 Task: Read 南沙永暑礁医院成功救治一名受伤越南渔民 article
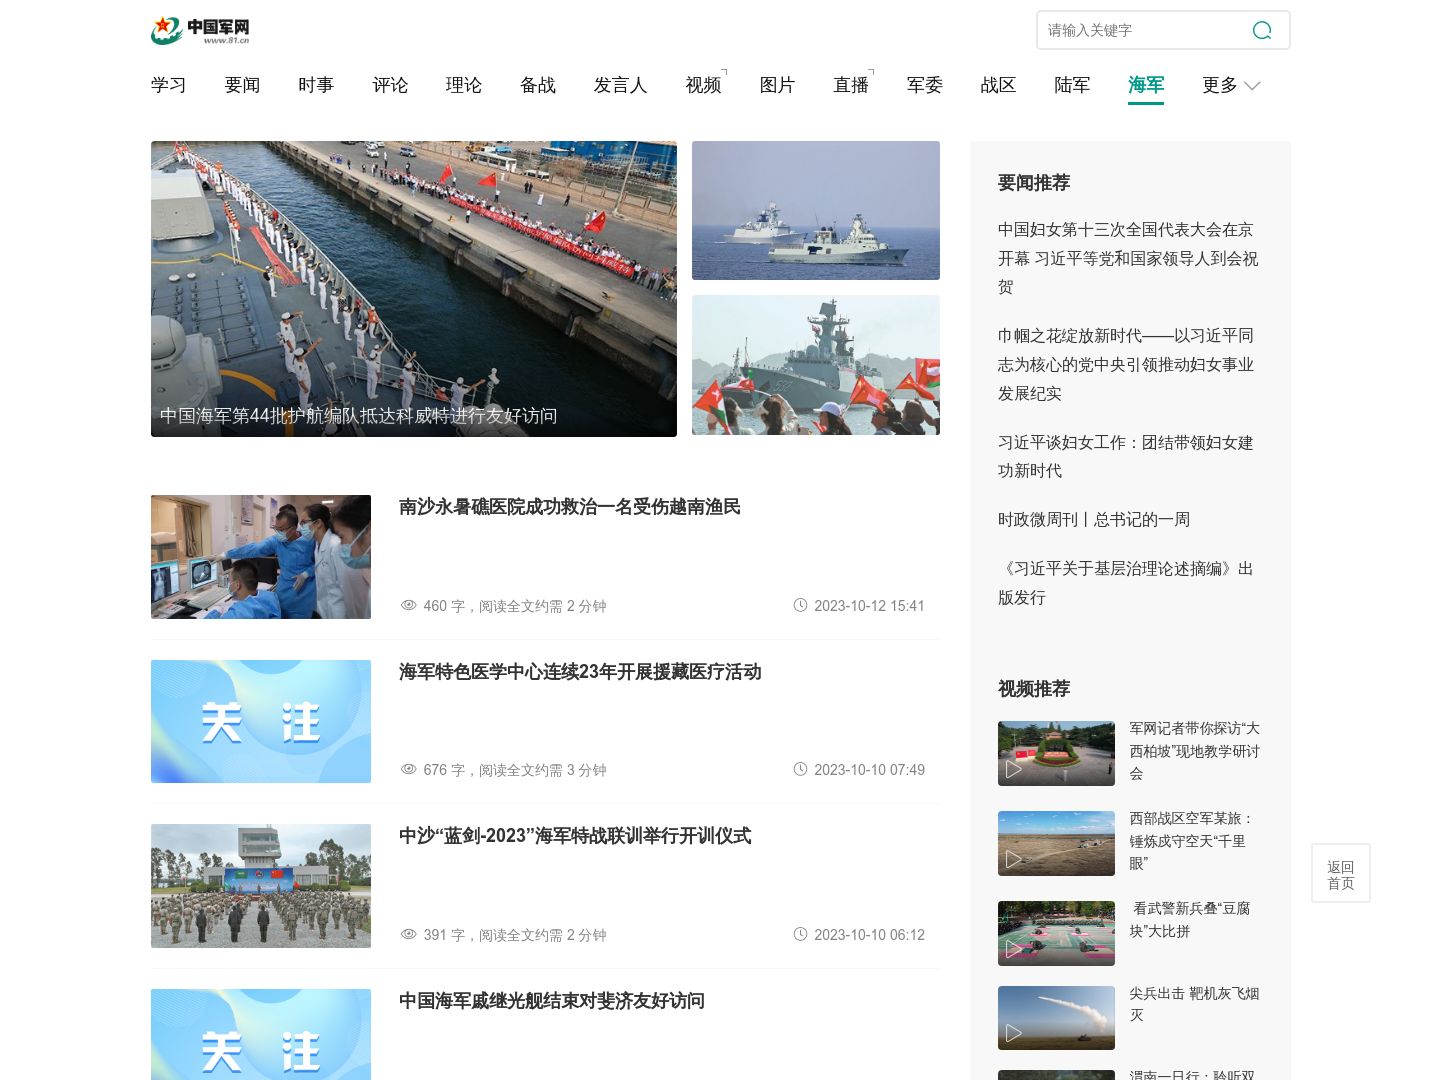(569, 507)
